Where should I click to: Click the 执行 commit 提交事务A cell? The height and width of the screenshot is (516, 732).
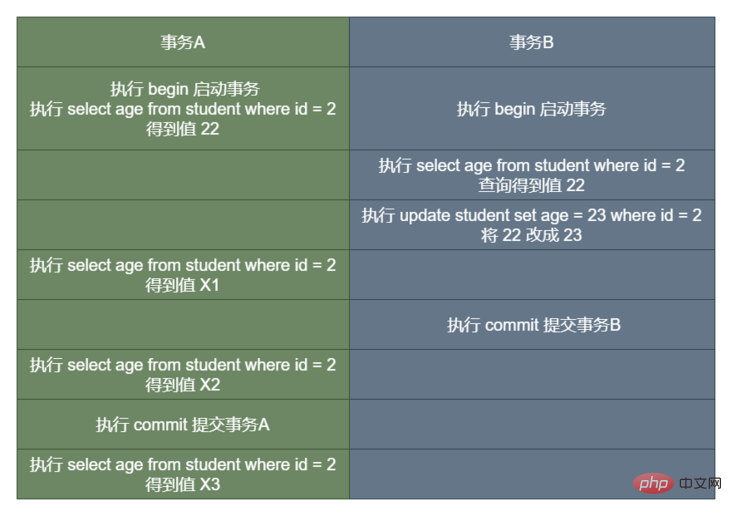click(183, 425)
